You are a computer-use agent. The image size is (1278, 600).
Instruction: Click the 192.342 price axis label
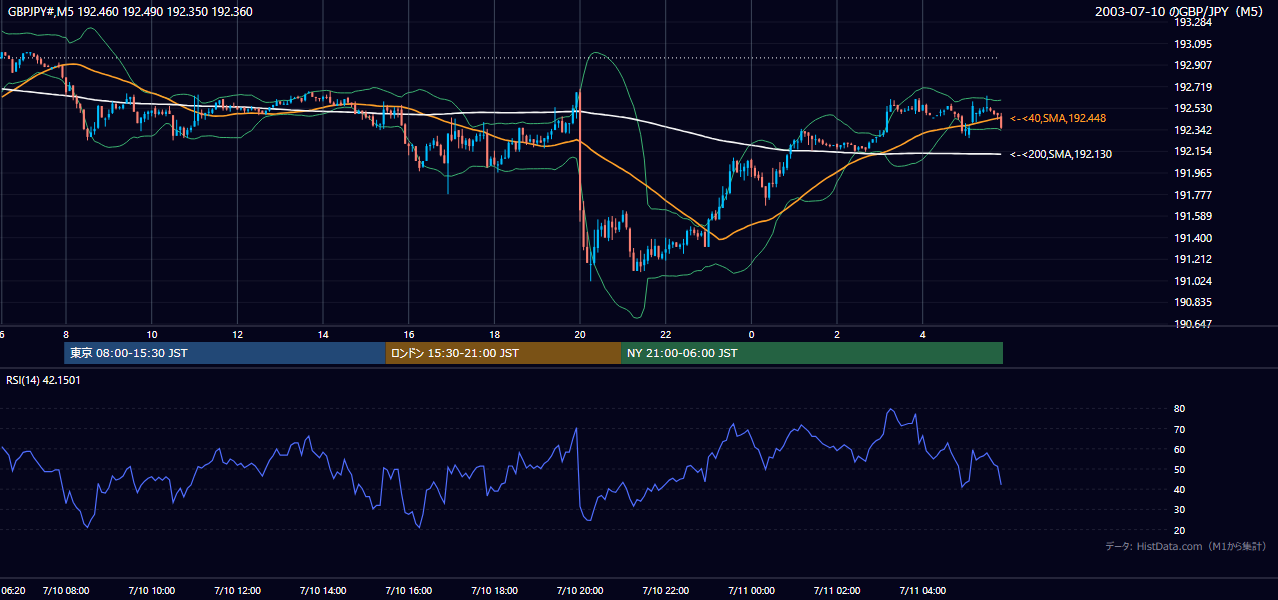pos(1192,130)
